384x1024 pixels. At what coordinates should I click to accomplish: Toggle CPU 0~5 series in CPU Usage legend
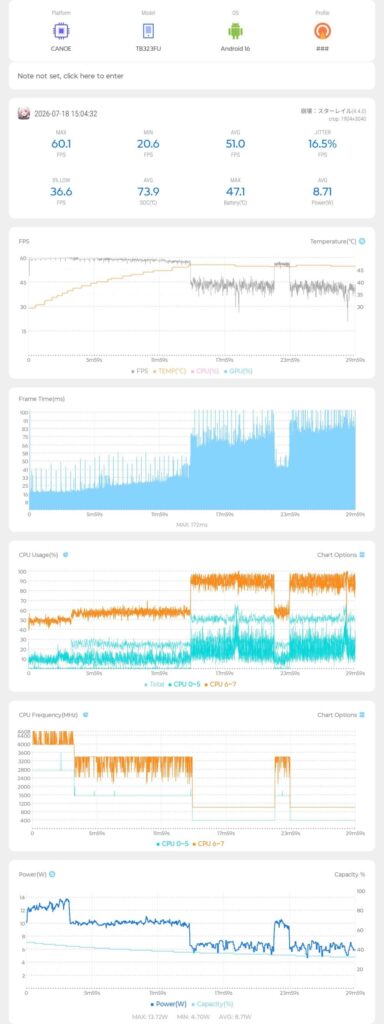coord(185,684)
